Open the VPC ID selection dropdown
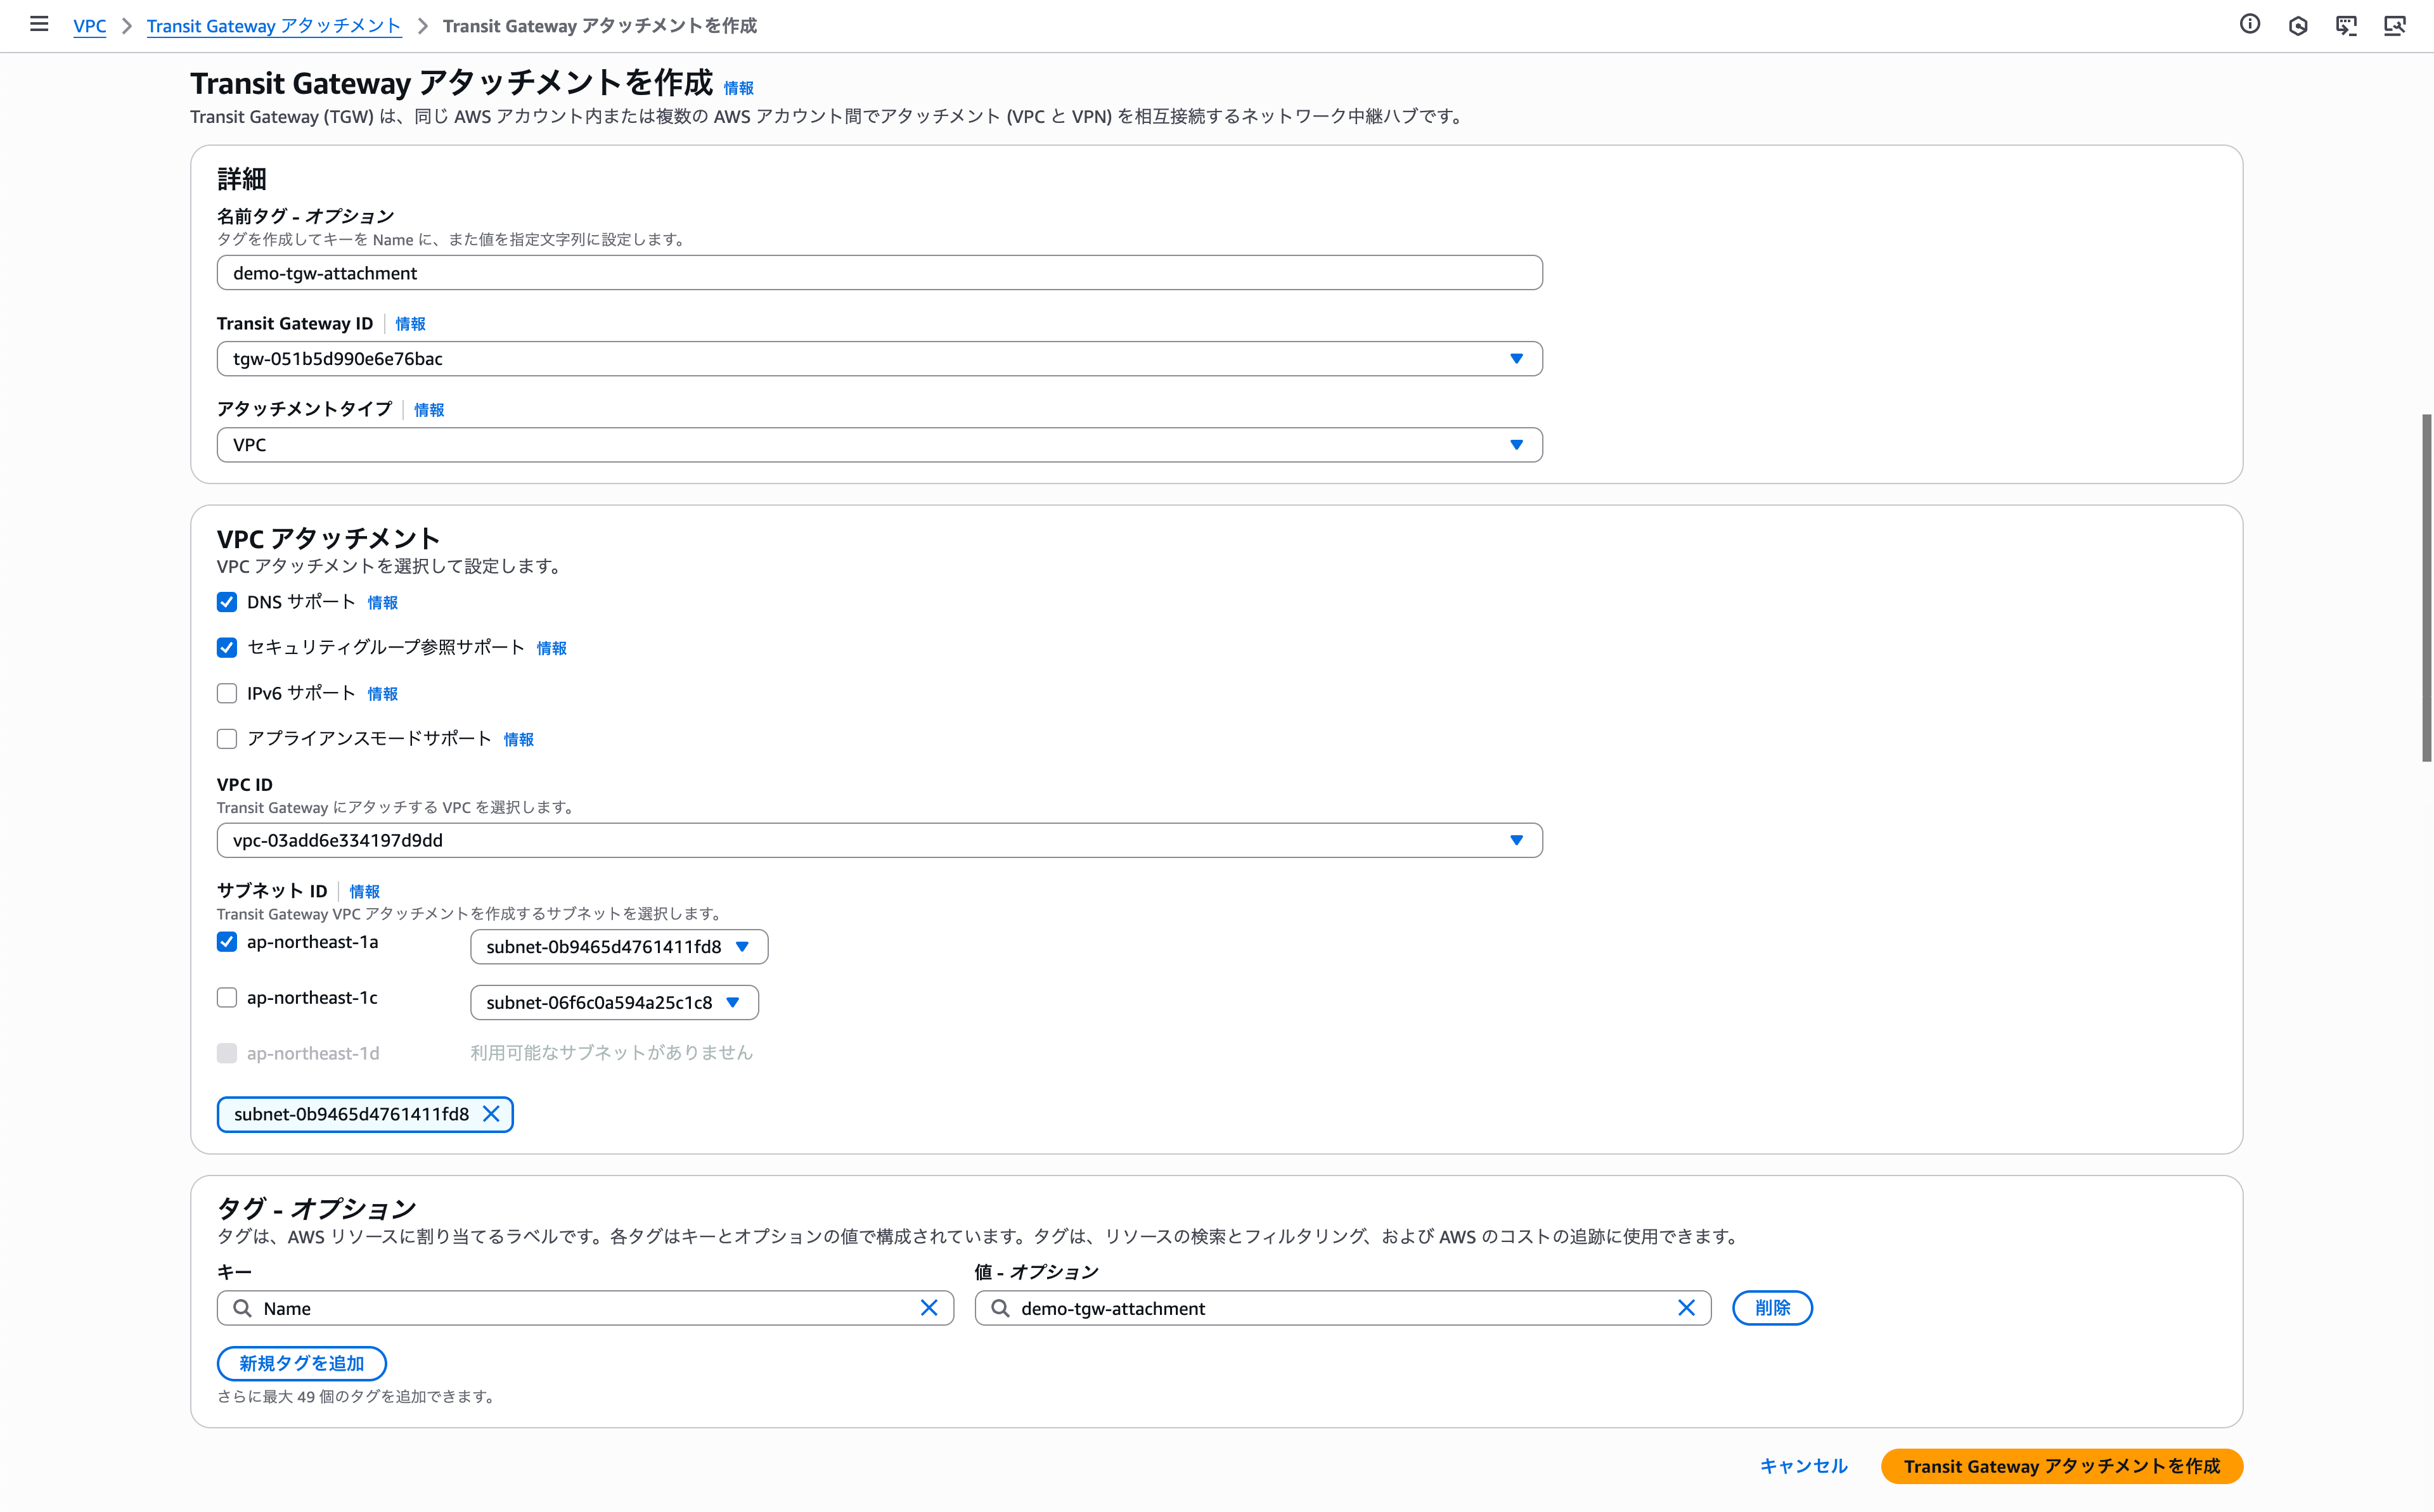2434x1512 pixels. click(879, 840)
